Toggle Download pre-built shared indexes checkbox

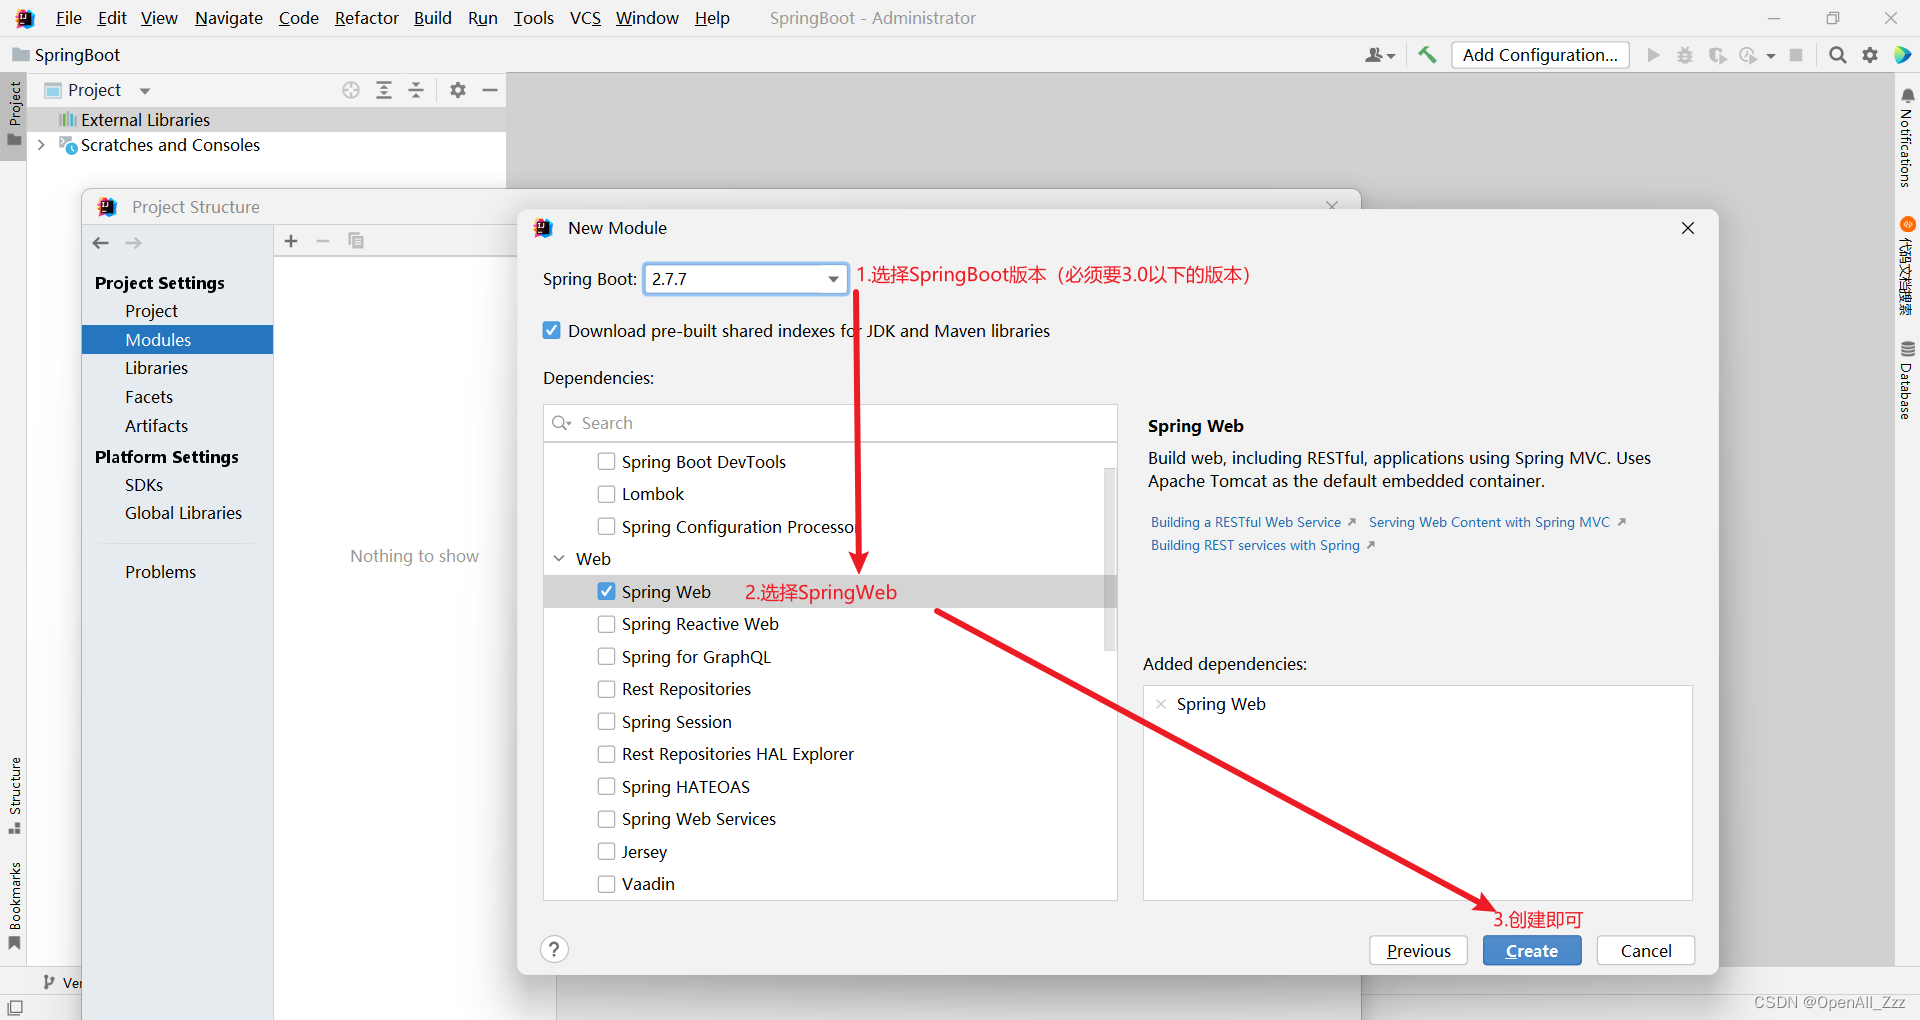(x=552, y=330)
